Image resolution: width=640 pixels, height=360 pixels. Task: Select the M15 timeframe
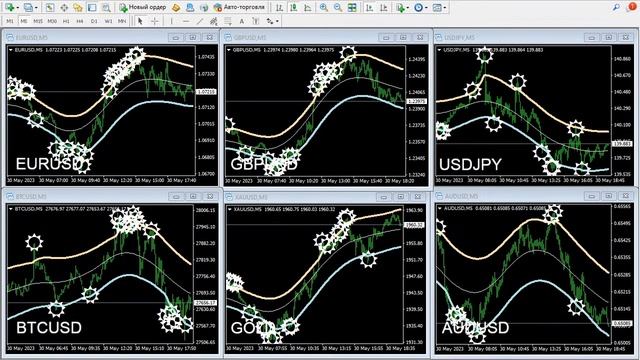pos(38,21)
